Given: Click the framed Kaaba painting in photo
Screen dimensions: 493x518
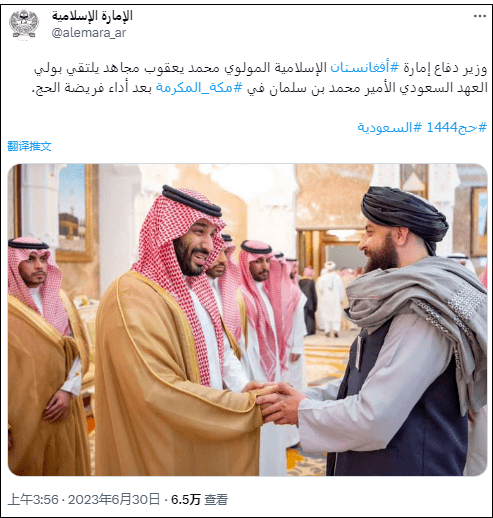Looking at the screenshot, I should tap(74, 212).
